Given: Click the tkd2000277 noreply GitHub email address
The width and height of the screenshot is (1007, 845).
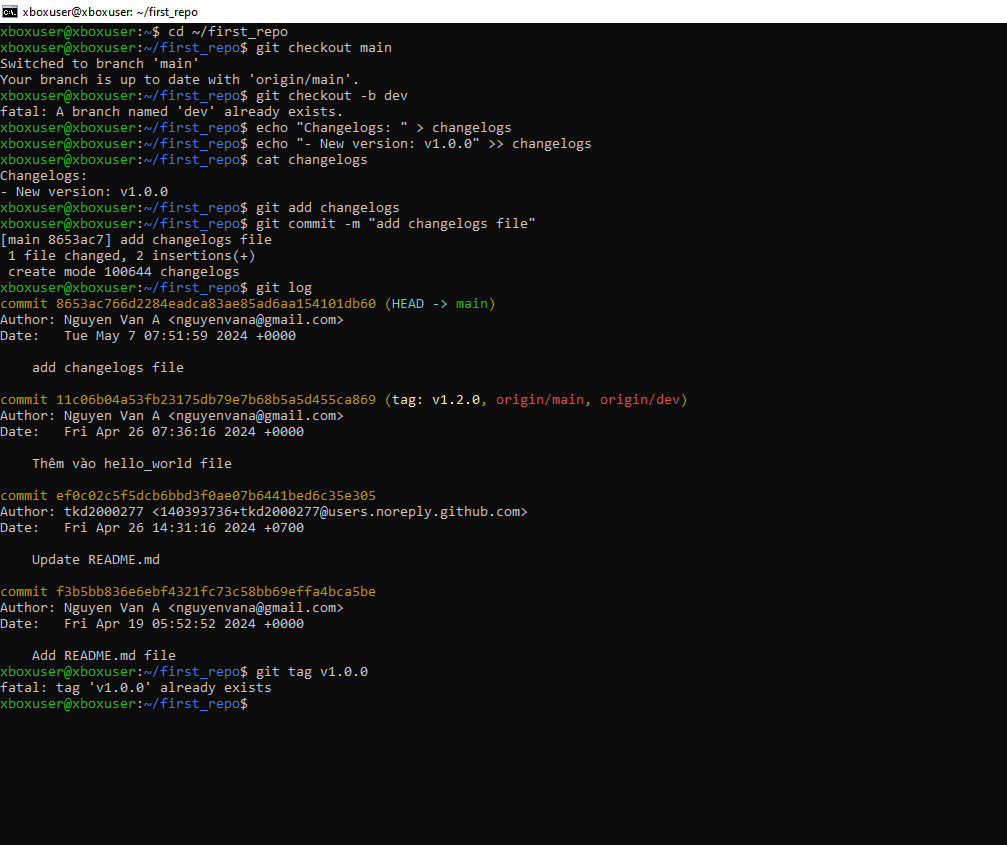Looking at the screenshot, I should [x=340, y=512].
